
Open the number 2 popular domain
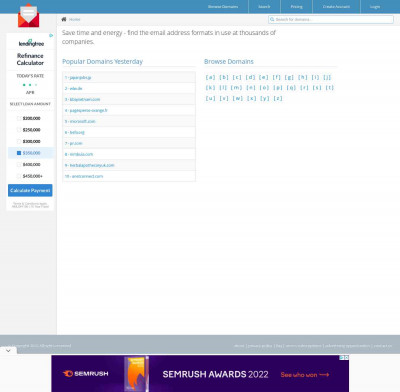[x=73, y=88]
